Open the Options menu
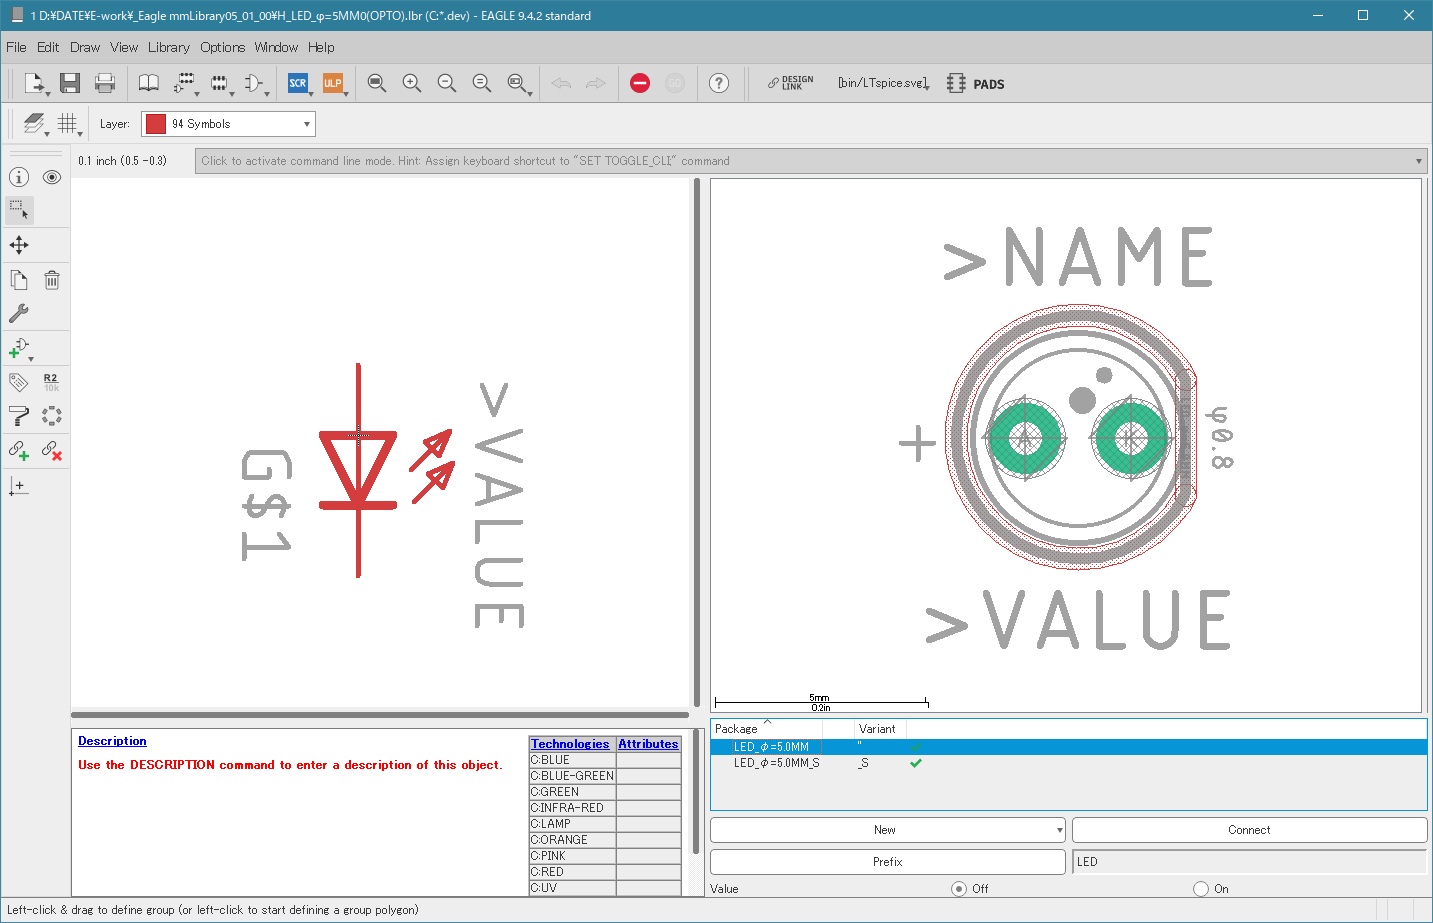The image size is (1433, 923). [222, 47]
